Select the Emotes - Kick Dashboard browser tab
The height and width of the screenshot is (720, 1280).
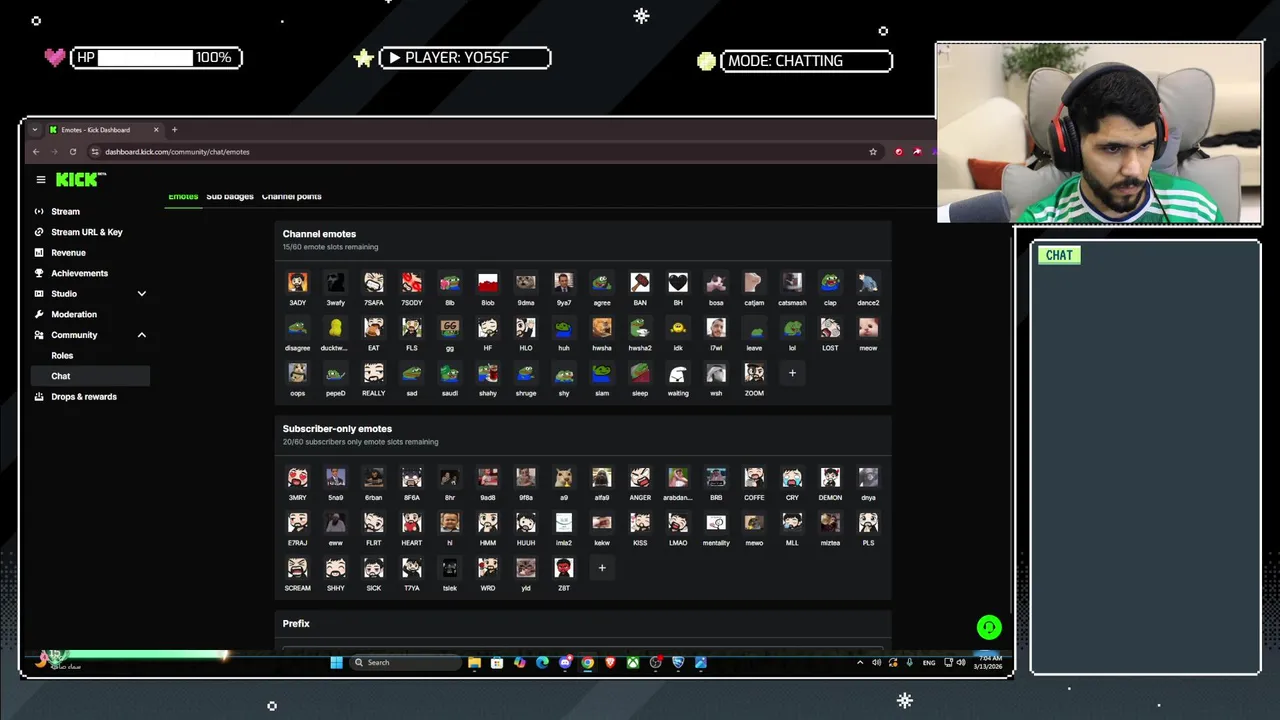point(105,130)
